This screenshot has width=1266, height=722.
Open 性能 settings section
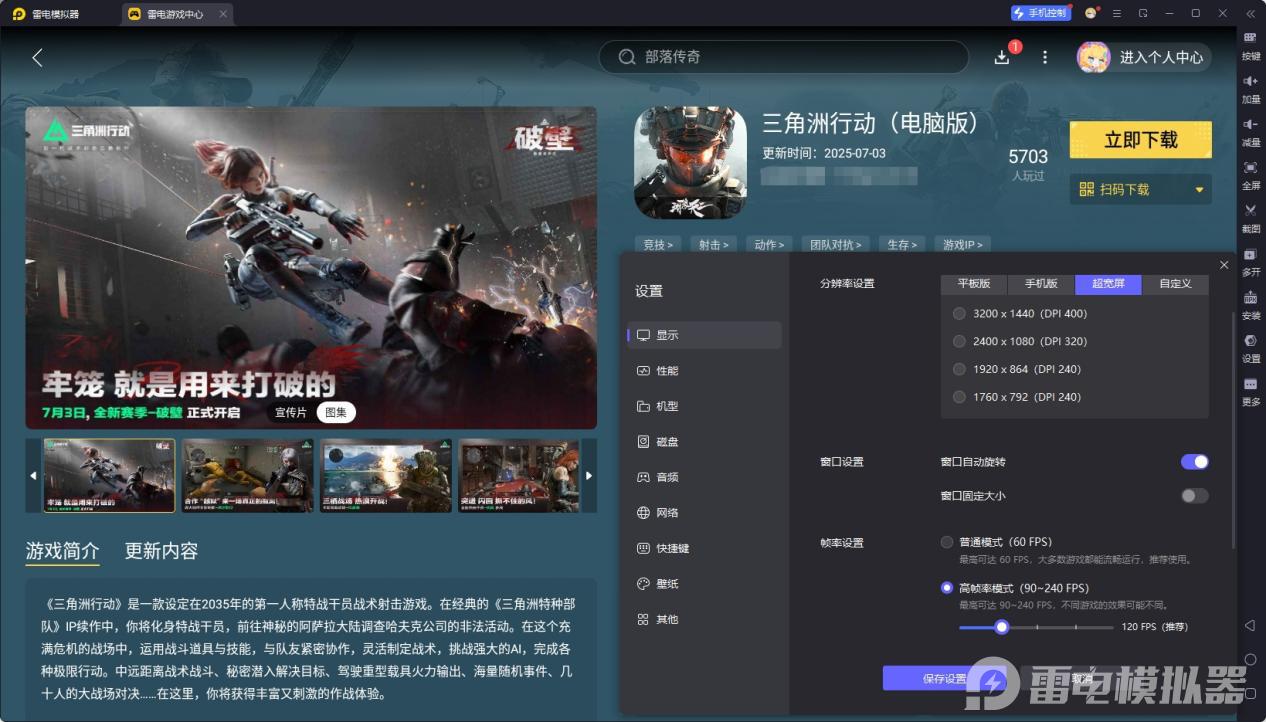click(705, 371)
